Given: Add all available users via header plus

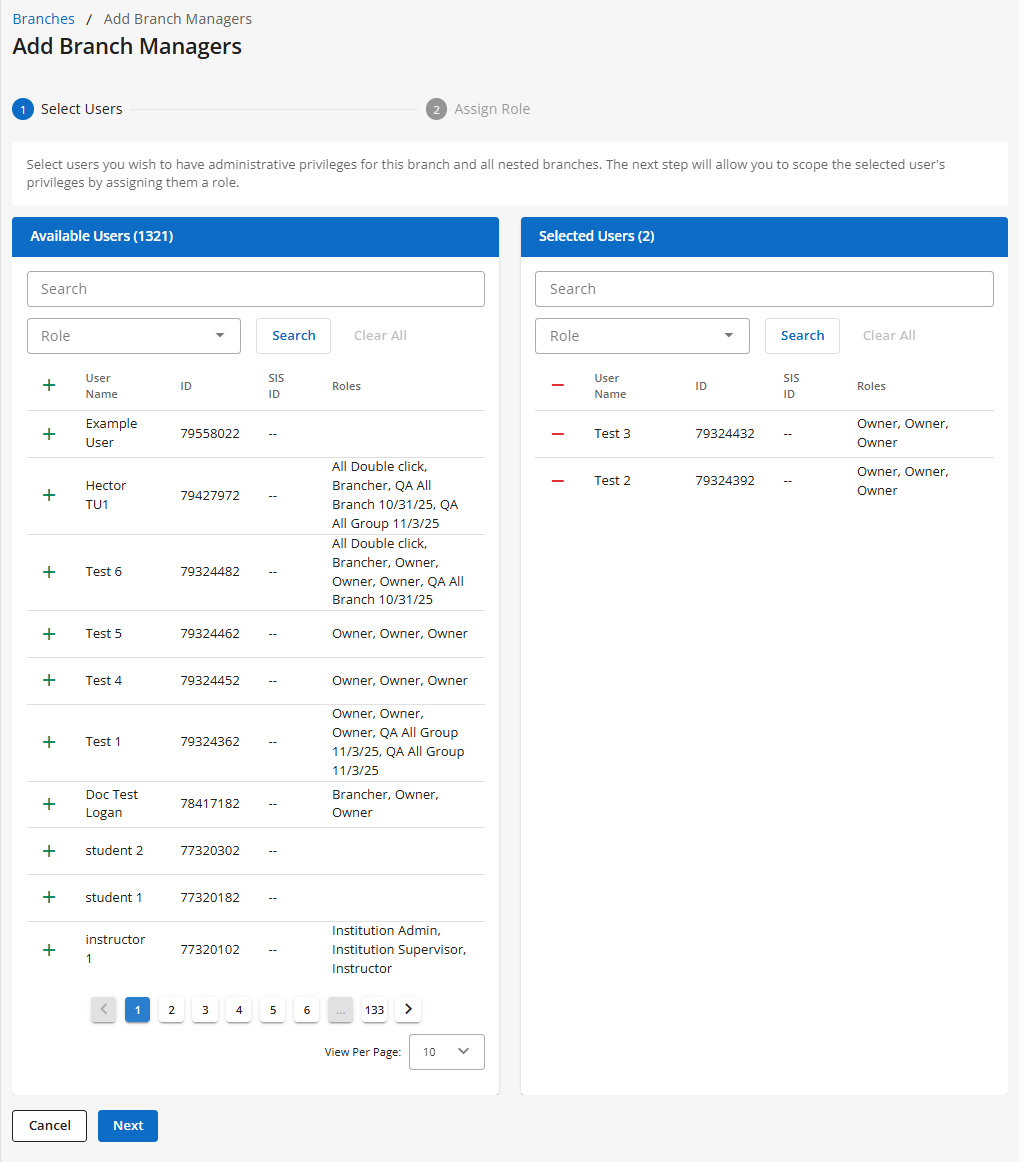Looking at the screenshot, I should 49,386.
